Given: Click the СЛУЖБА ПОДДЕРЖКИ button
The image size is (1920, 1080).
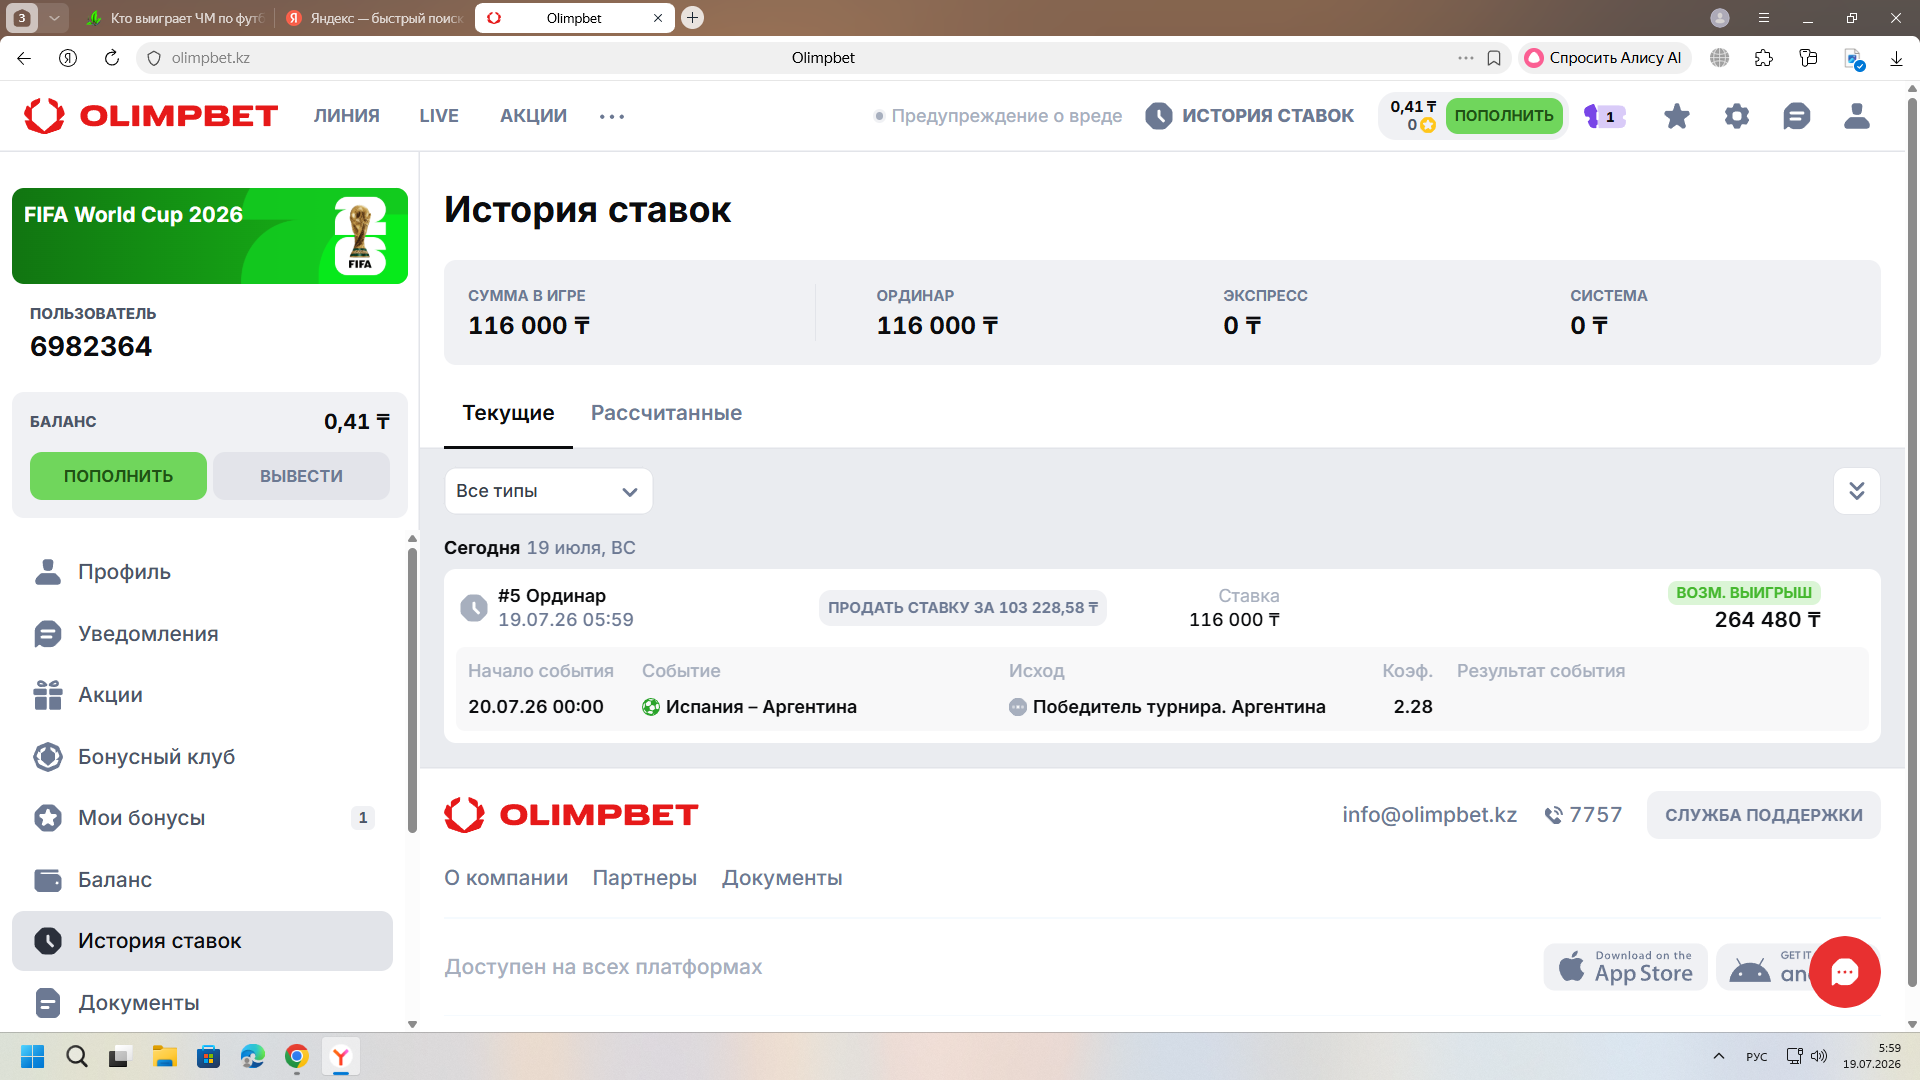Looking at the screenshot, I should [1764, 815].
